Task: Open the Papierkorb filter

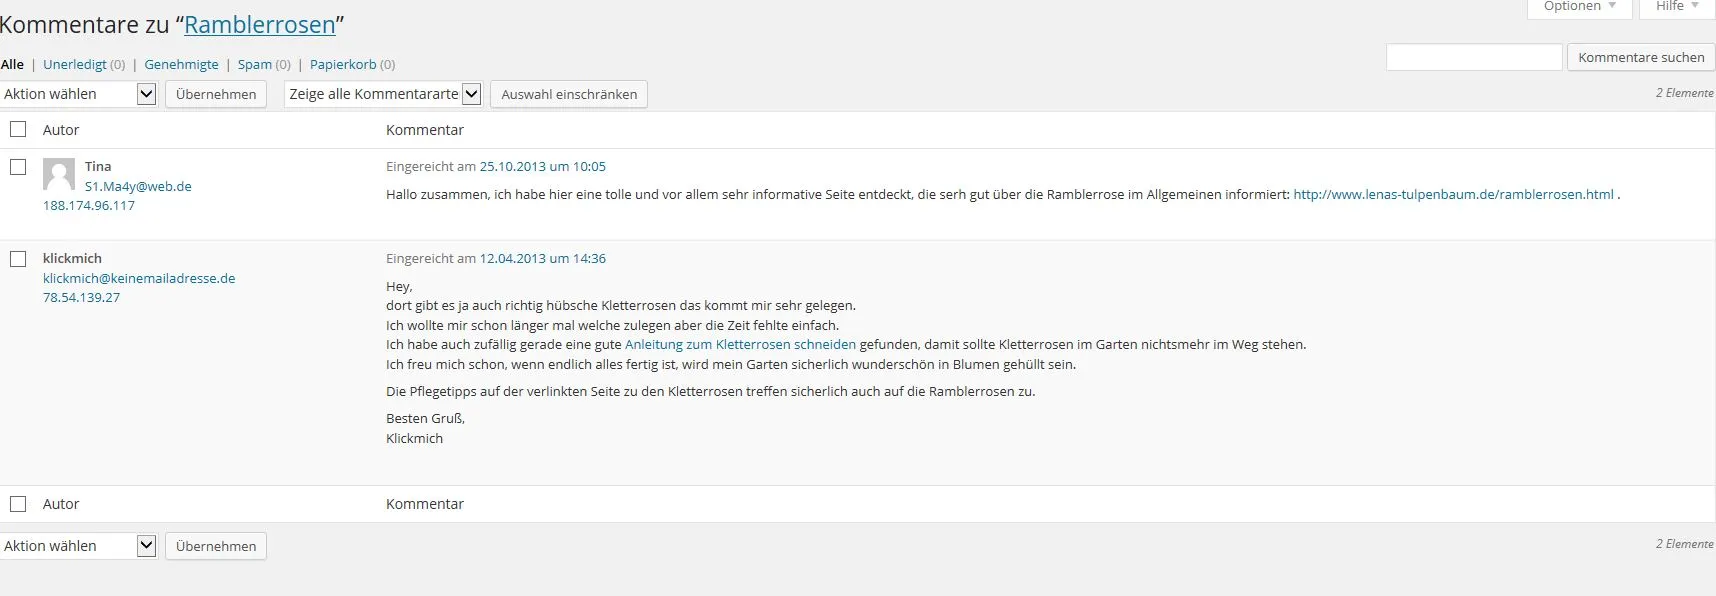Action: pos(343,64)
